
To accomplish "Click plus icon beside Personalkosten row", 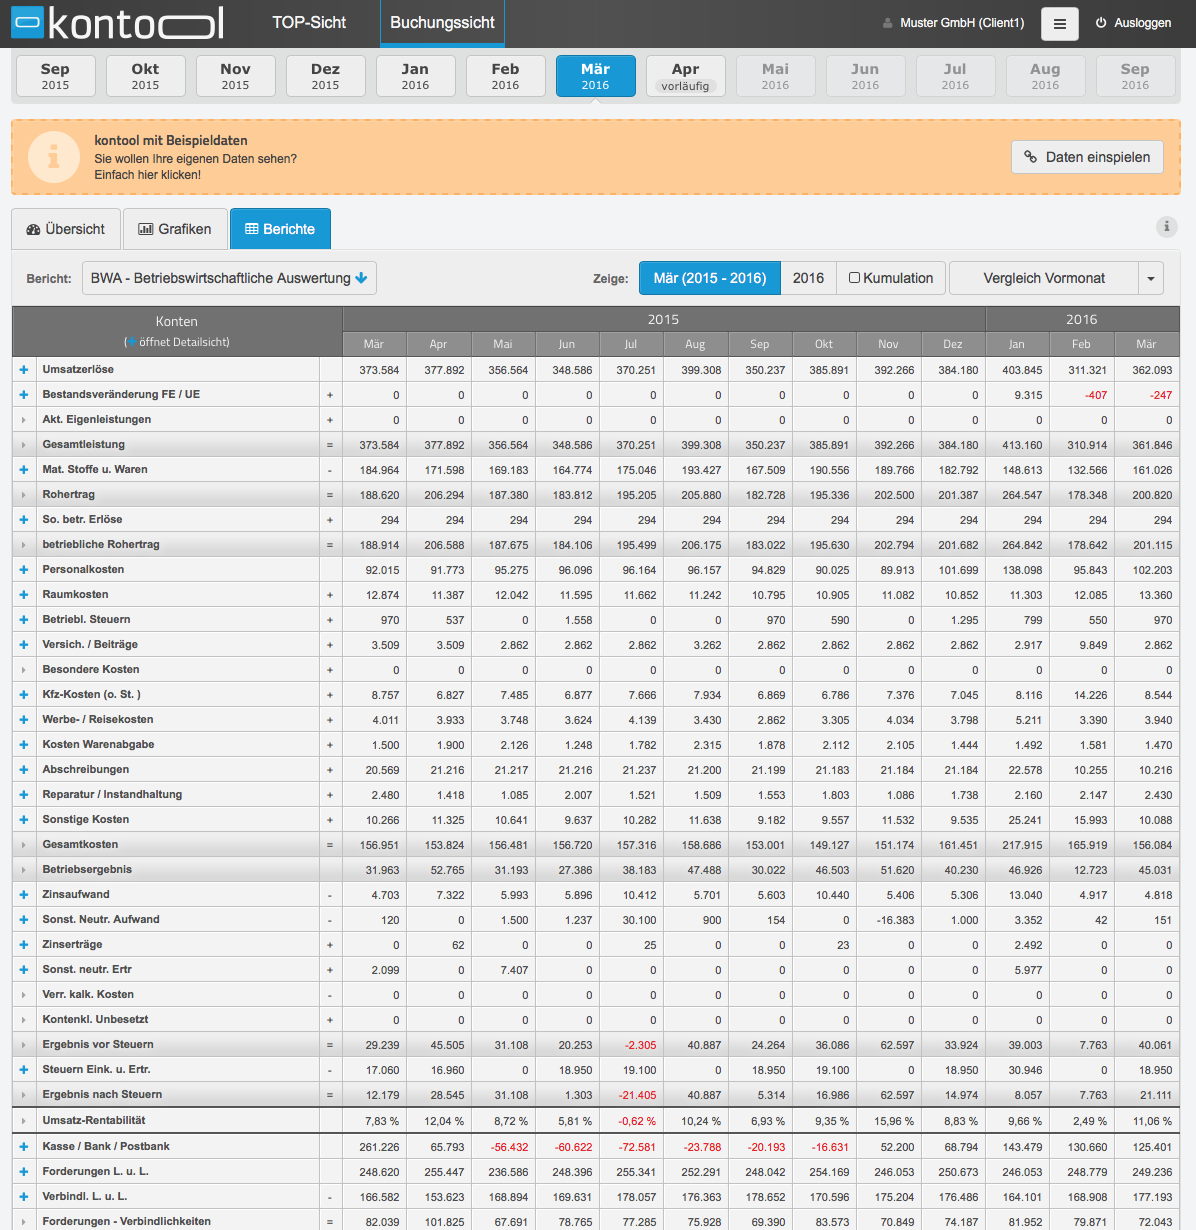I will (x=24, y=570).
